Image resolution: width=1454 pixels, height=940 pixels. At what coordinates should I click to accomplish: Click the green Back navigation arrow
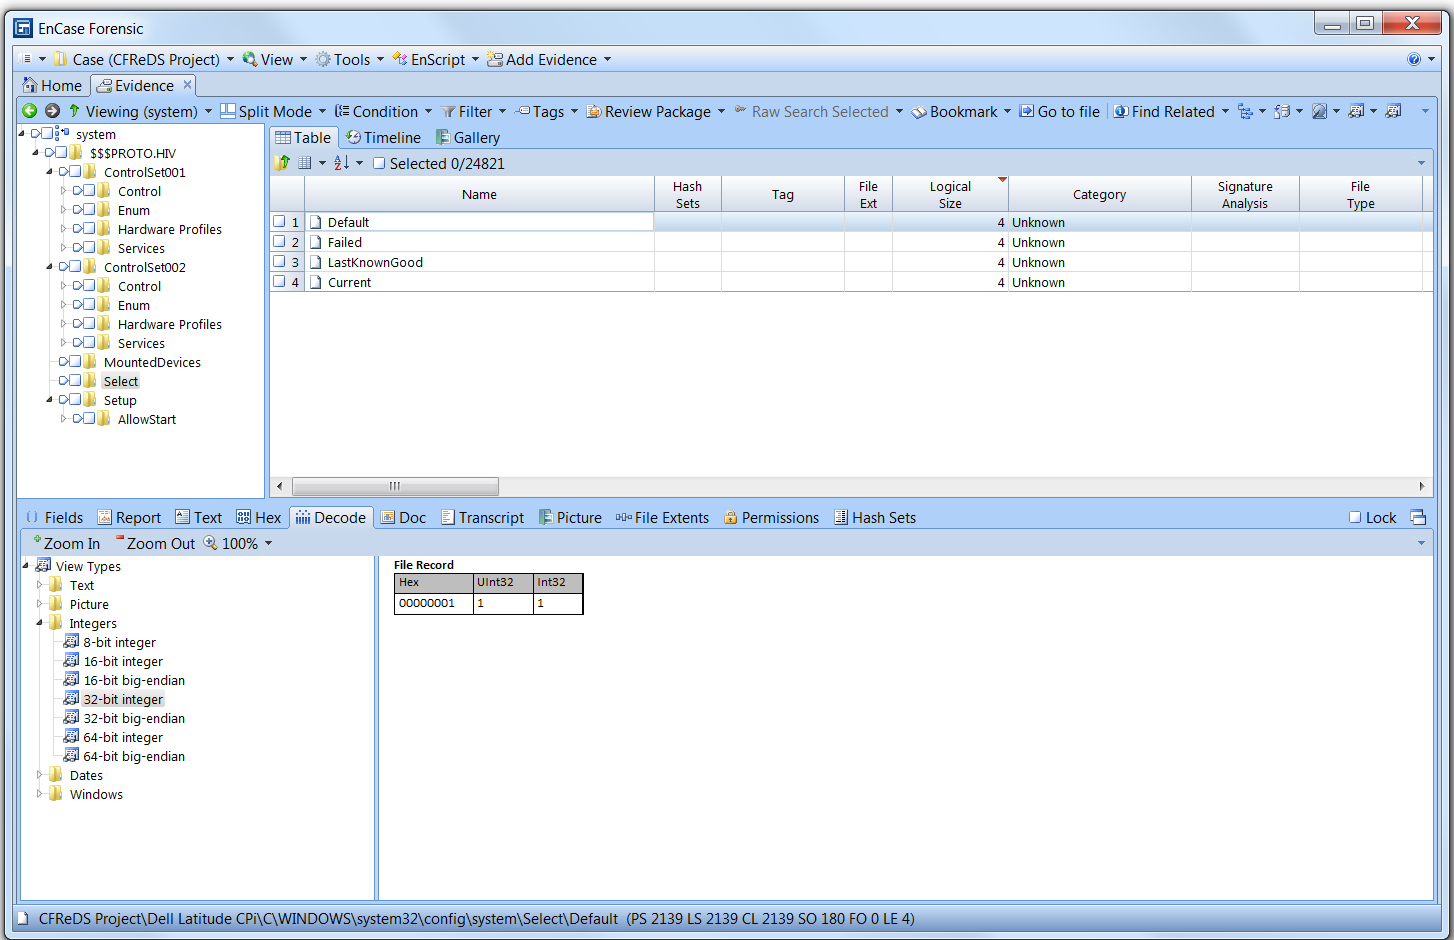[30, 111]
